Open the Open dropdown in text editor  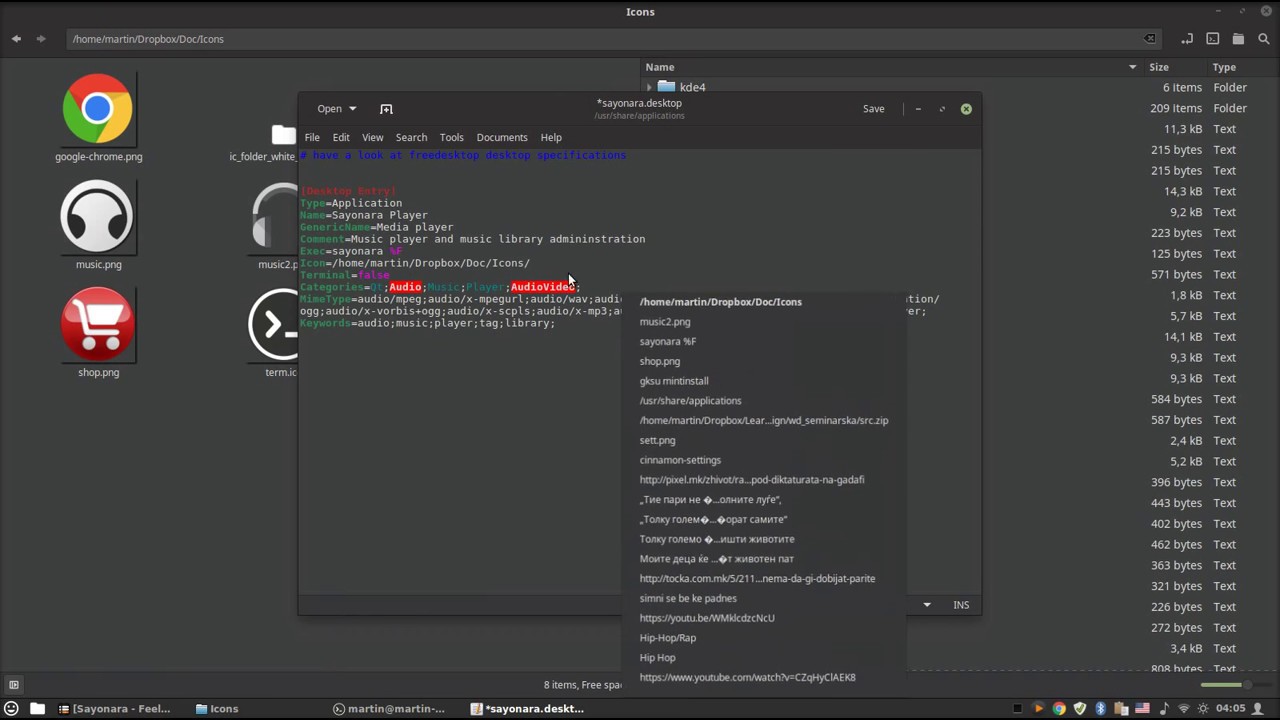point(336,109)
